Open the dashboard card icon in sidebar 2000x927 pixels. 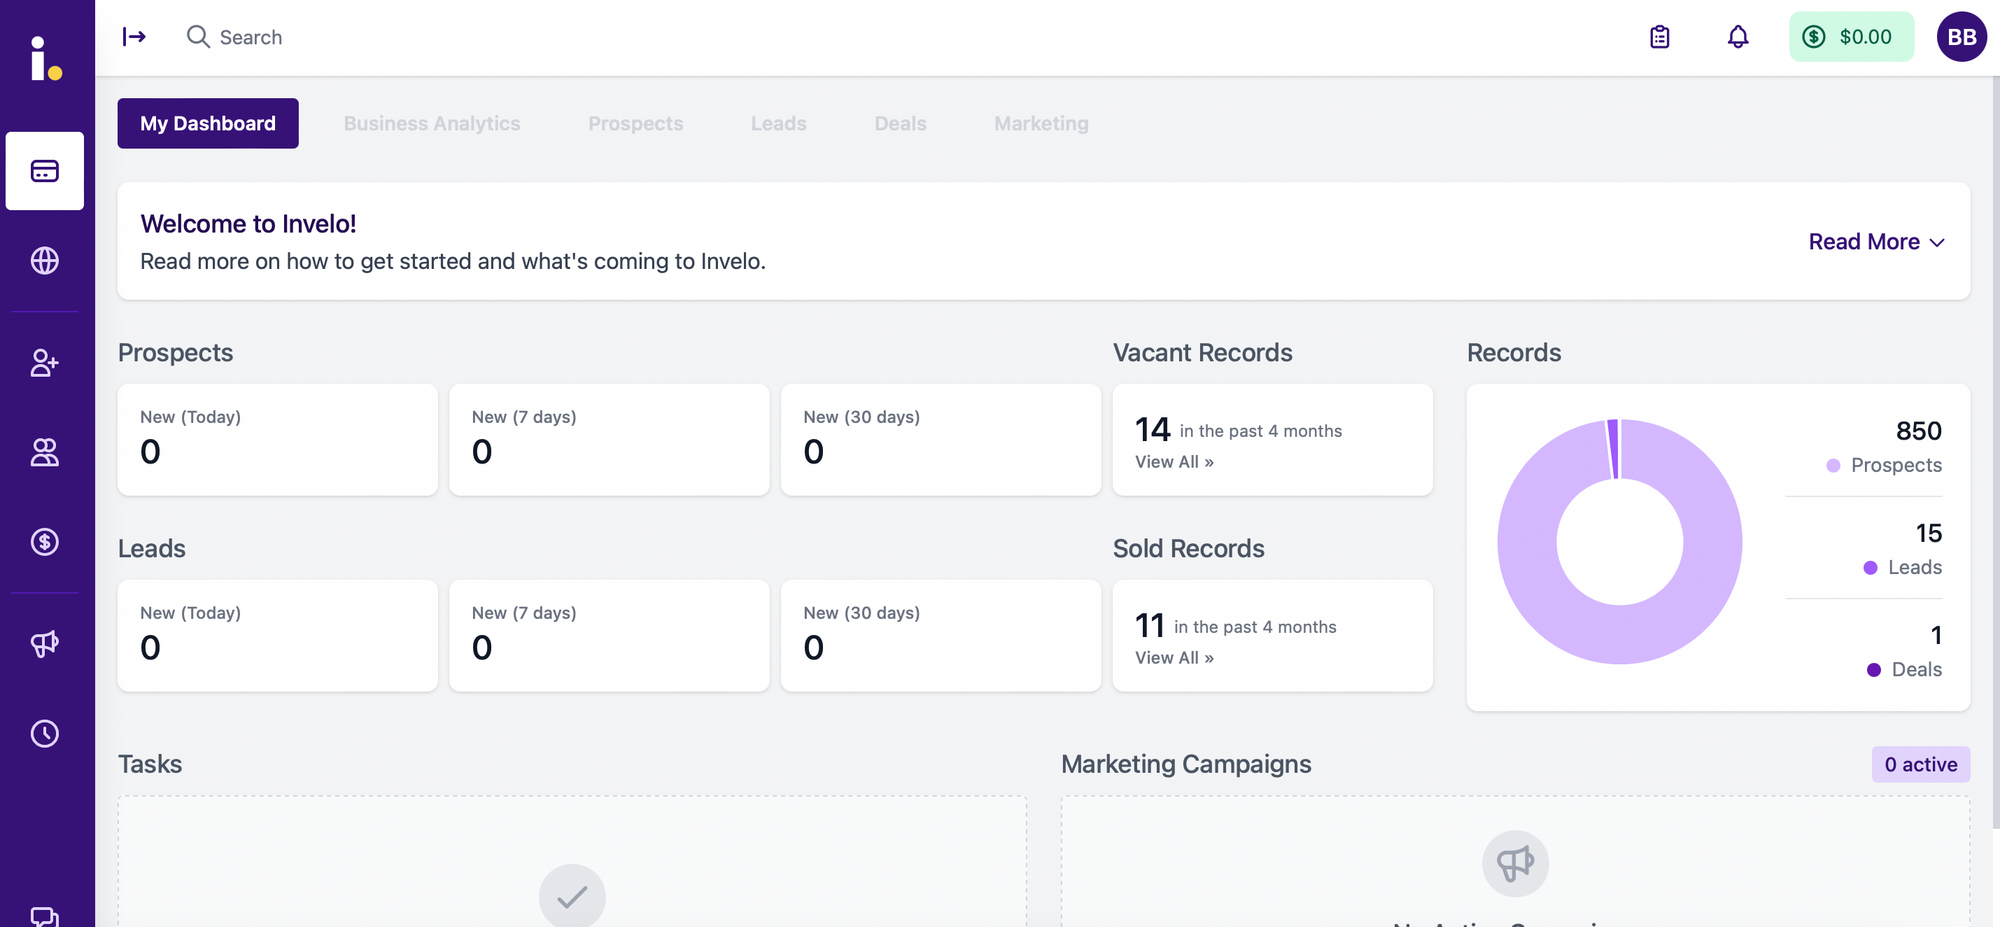coord(45,171)
